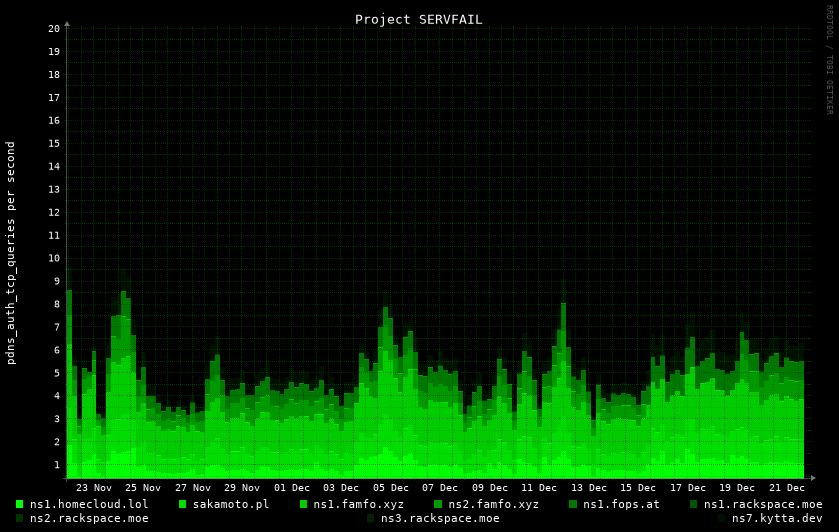Click the sakamoto.pl legend color square
This screenshot has height=532, width=839.
(x=183, y=504)
